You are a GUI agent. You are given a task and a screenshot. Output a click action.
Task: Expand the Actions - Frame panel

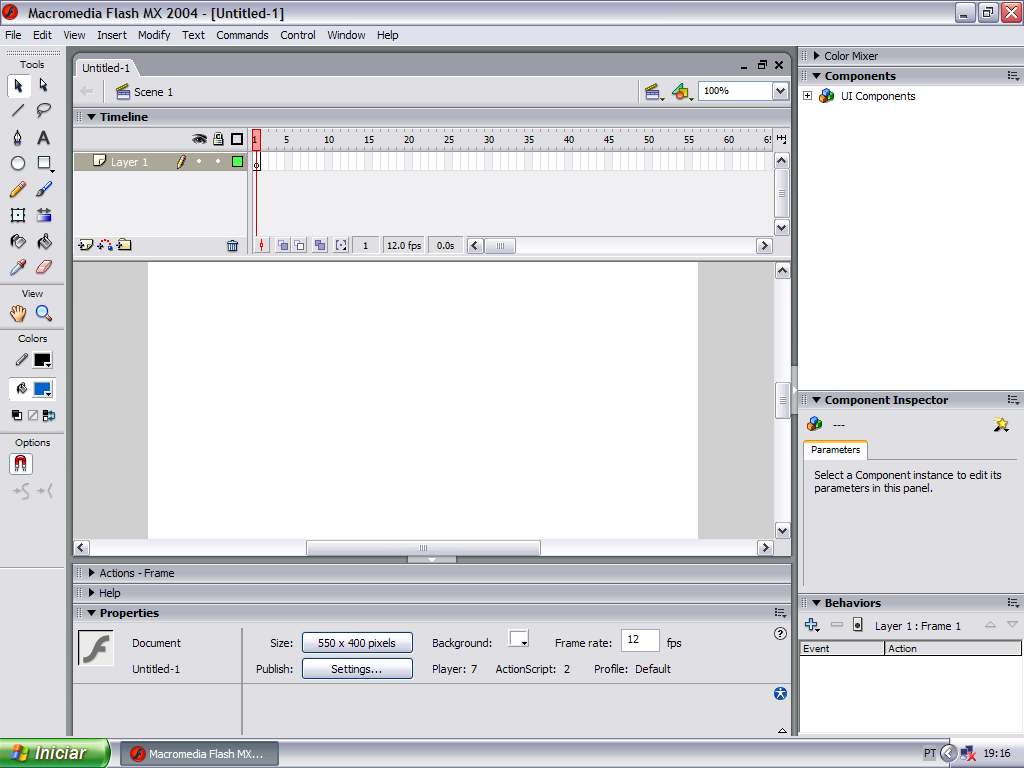click(x=92, y=573)
